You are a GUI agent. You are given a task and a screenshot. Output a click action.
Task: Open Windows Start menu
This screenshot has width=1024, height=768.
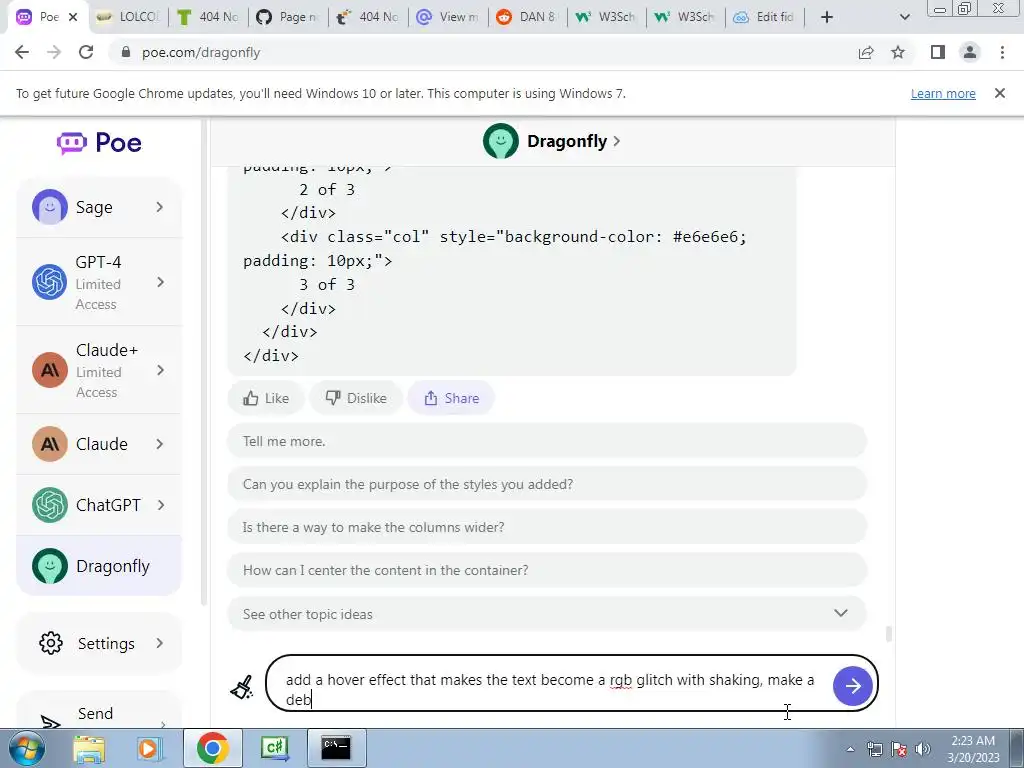(26, 748)
